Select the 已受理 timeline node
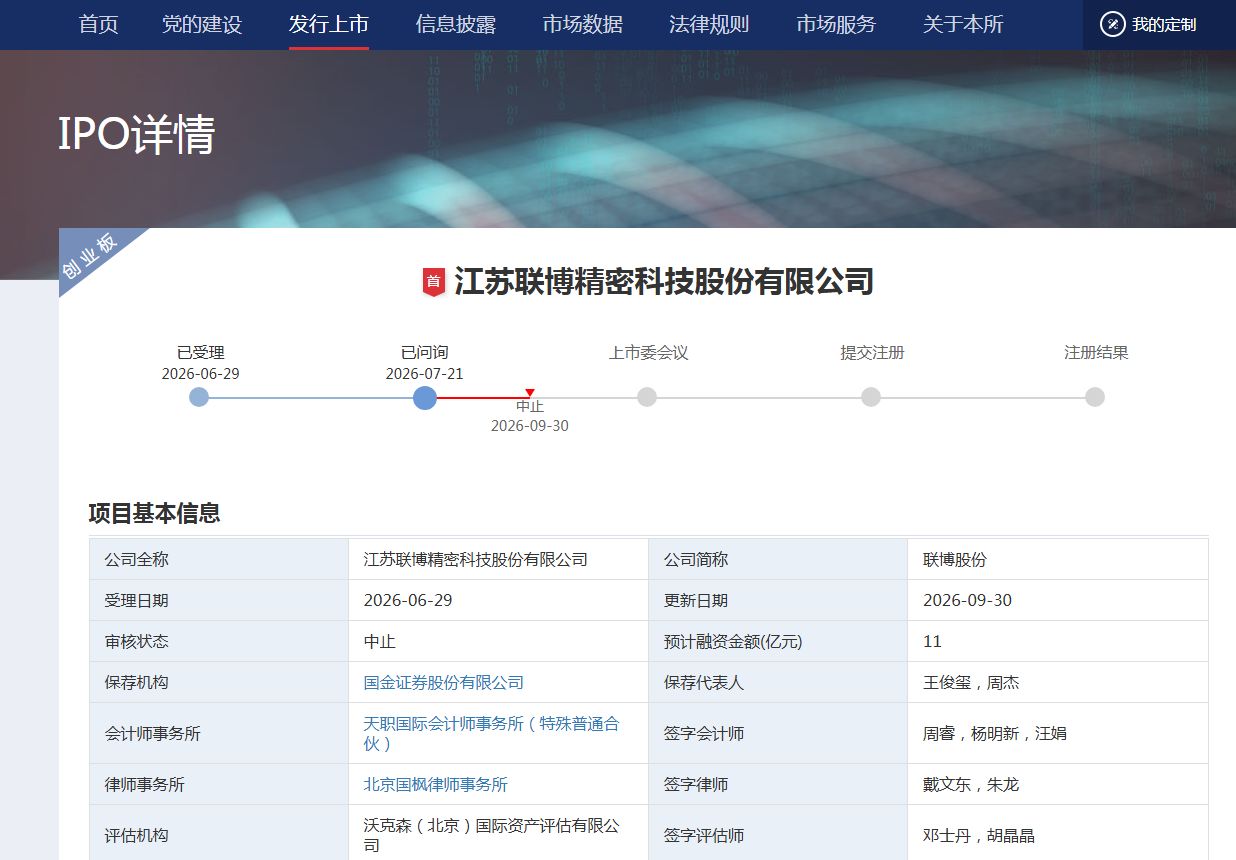 click(x=199, y=397)
